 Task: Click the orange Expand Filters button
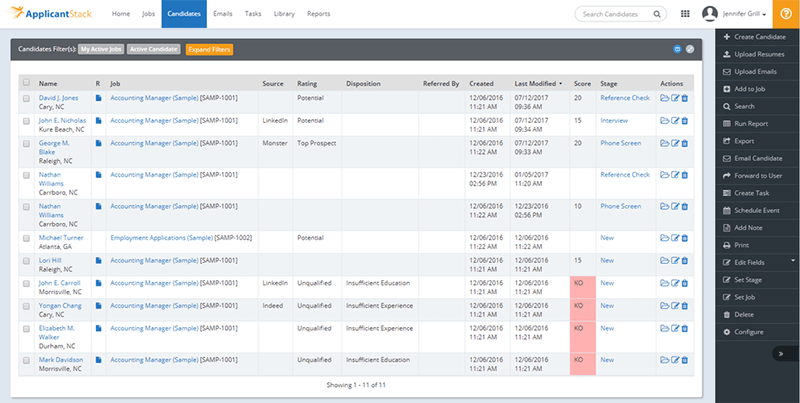pyautogui.click(x=209, y=48)
